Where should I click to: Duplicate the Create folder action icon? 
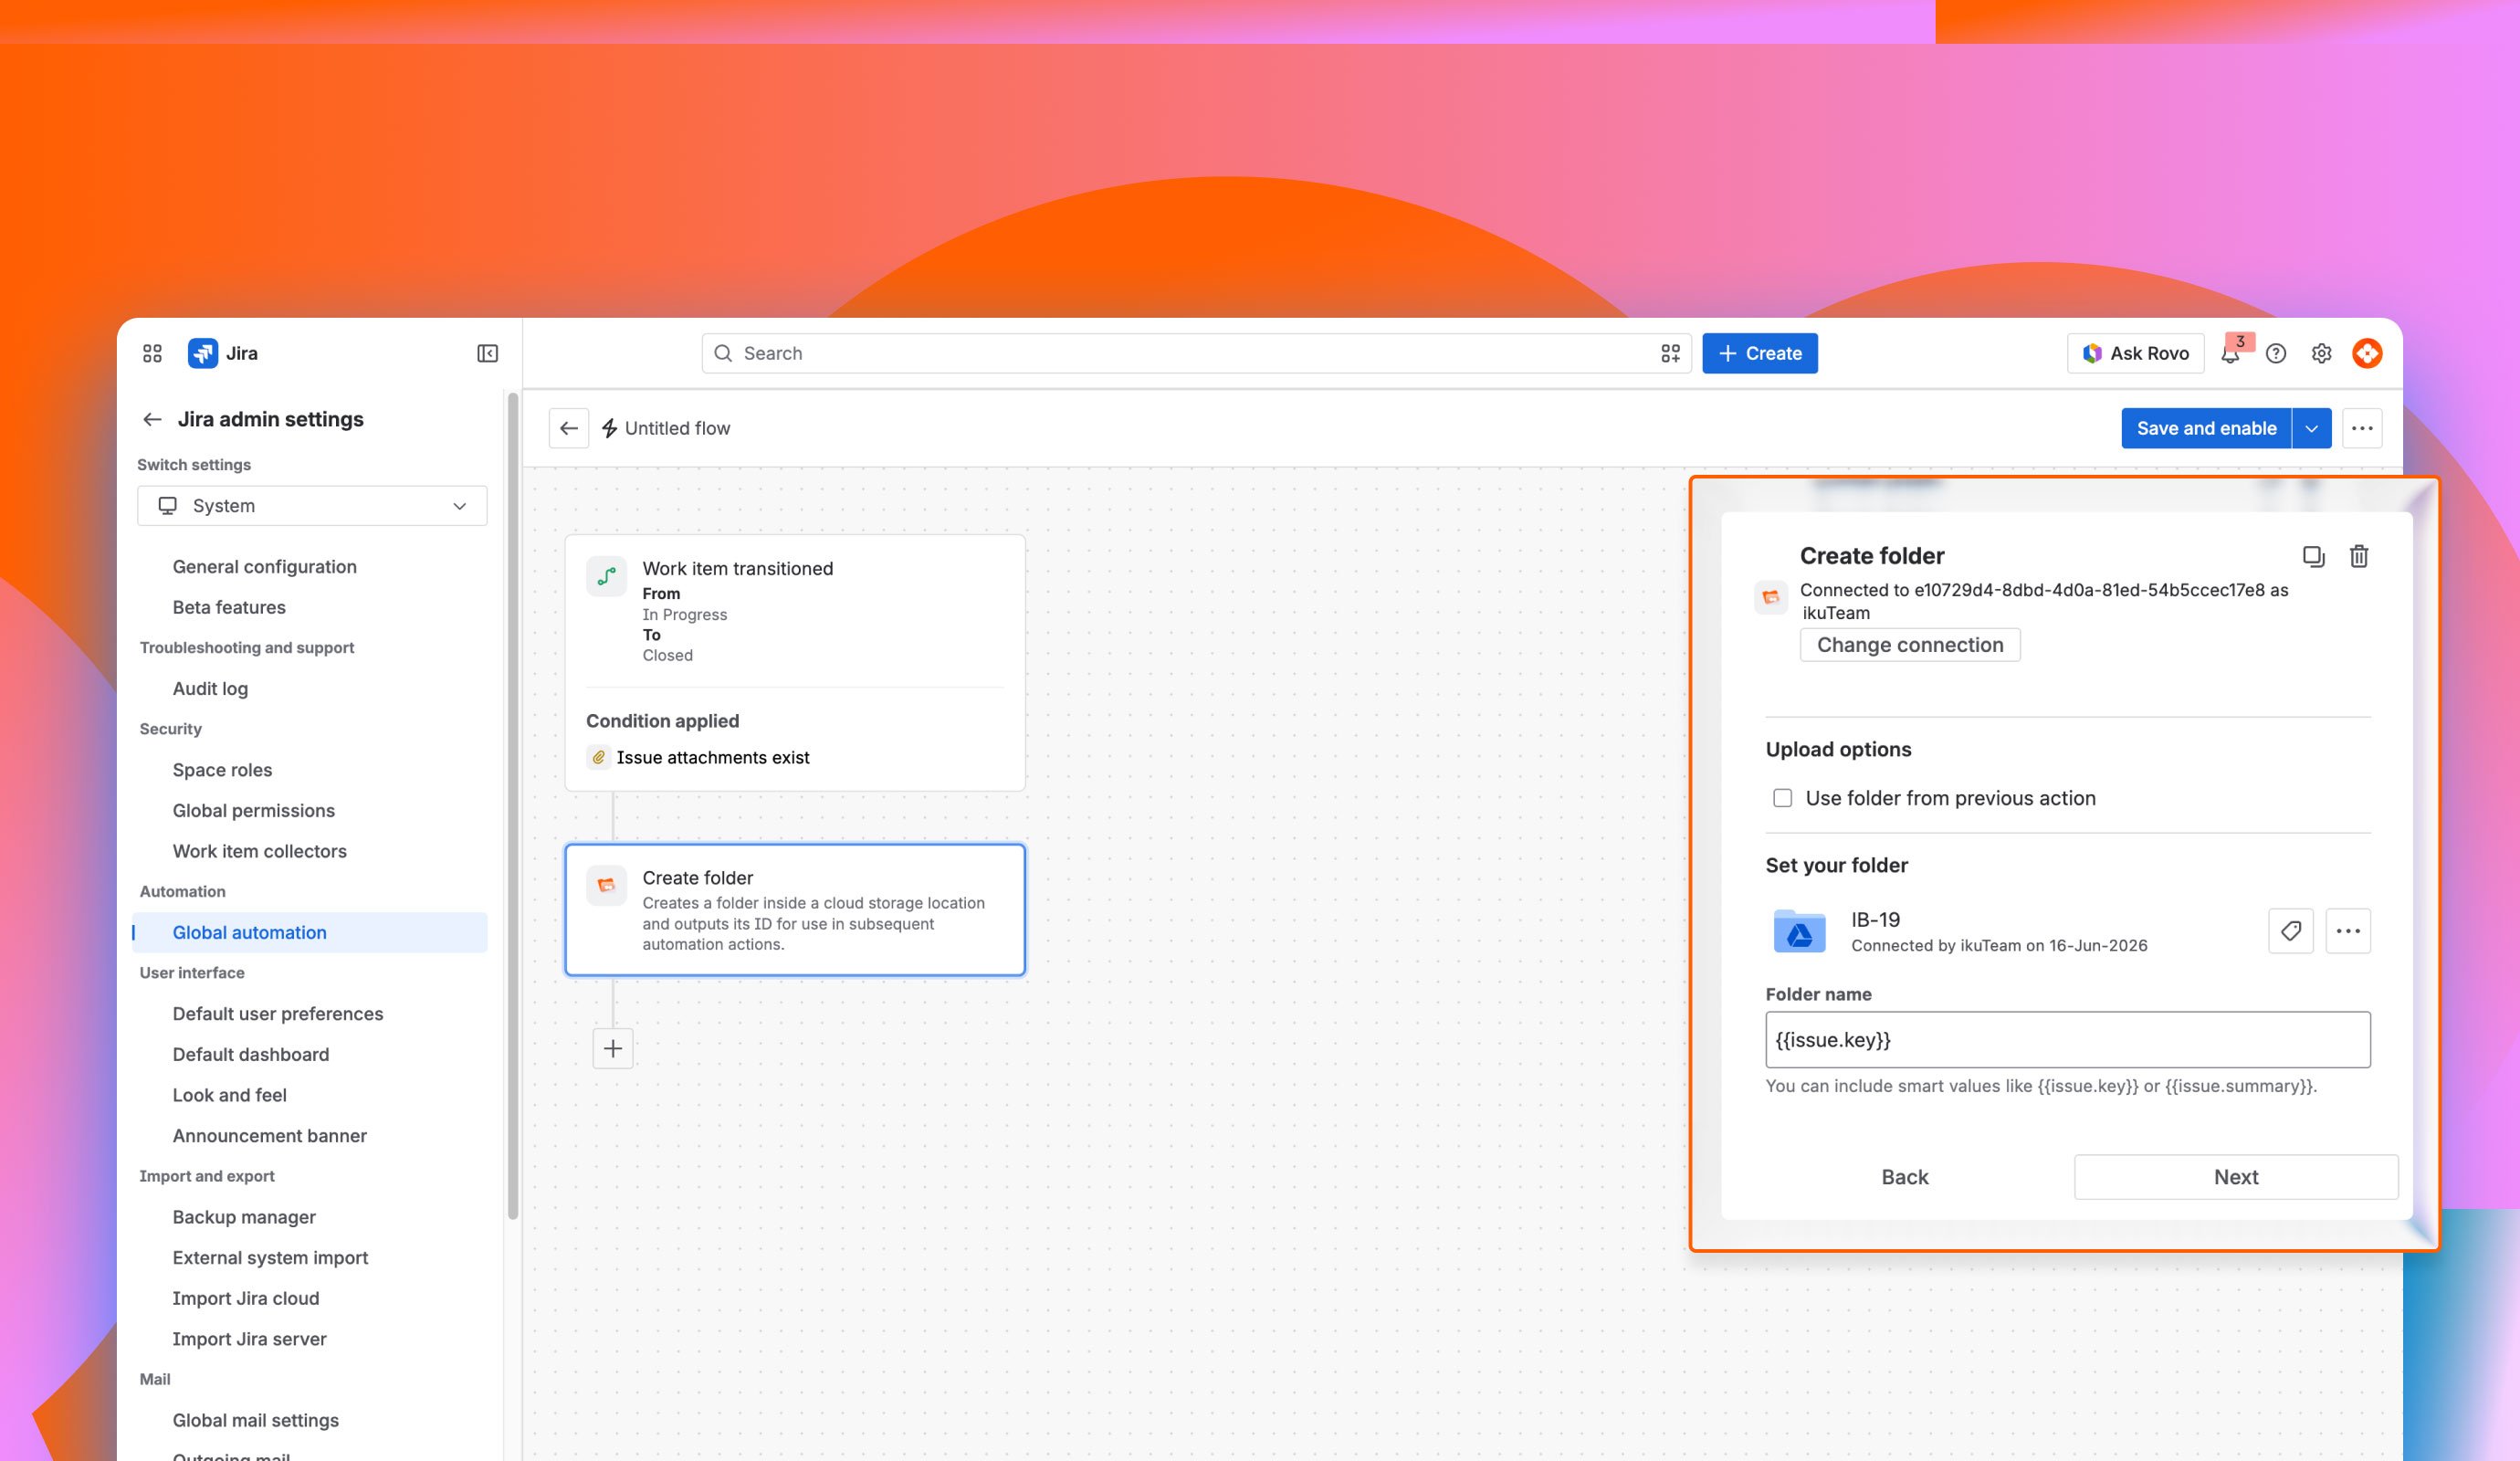(2314, 556)
